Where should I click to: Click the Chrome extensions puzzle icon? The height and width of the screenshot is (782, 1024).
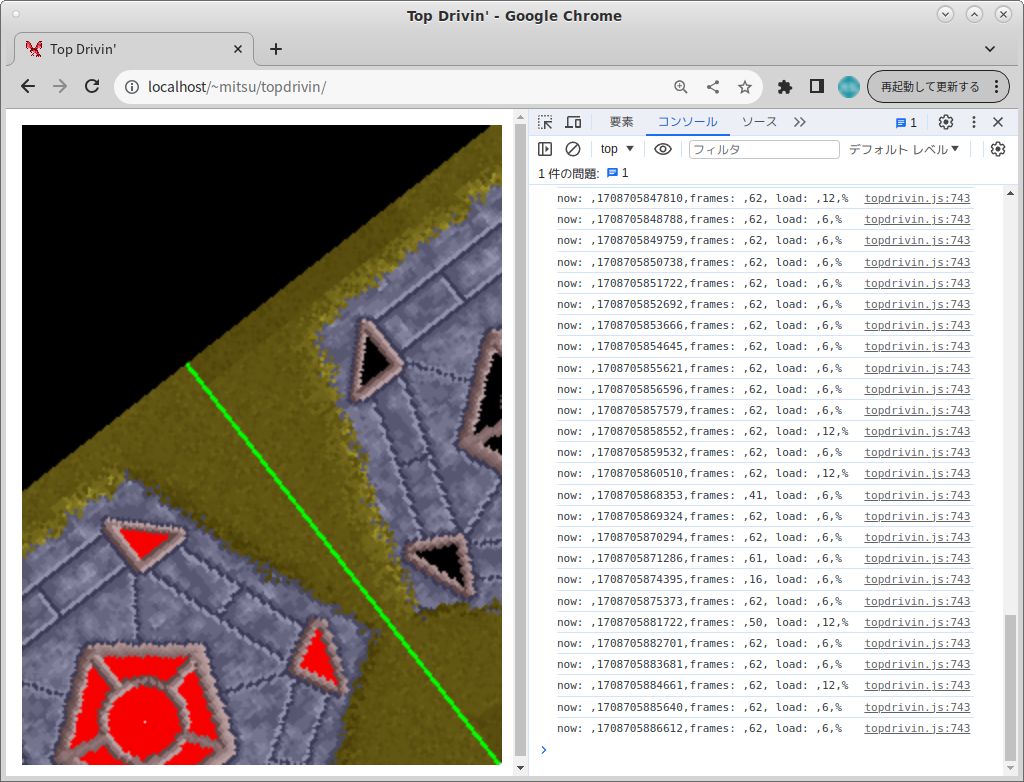pos(785,87)
